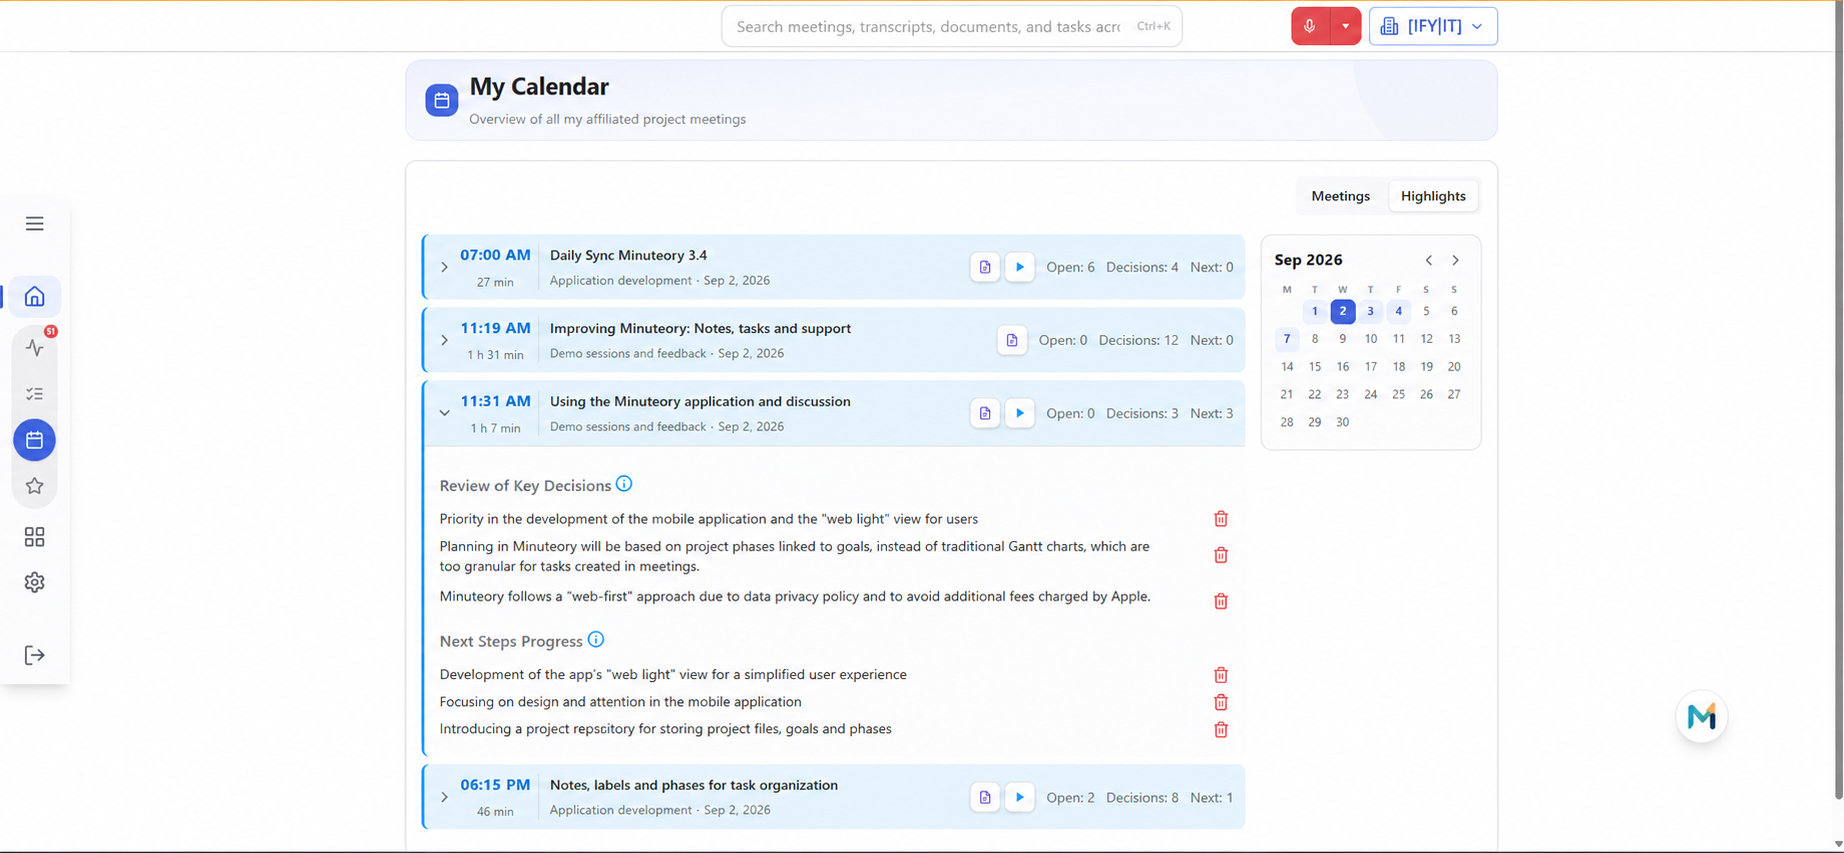Open the activity icon with notification badge

point(35,347)
